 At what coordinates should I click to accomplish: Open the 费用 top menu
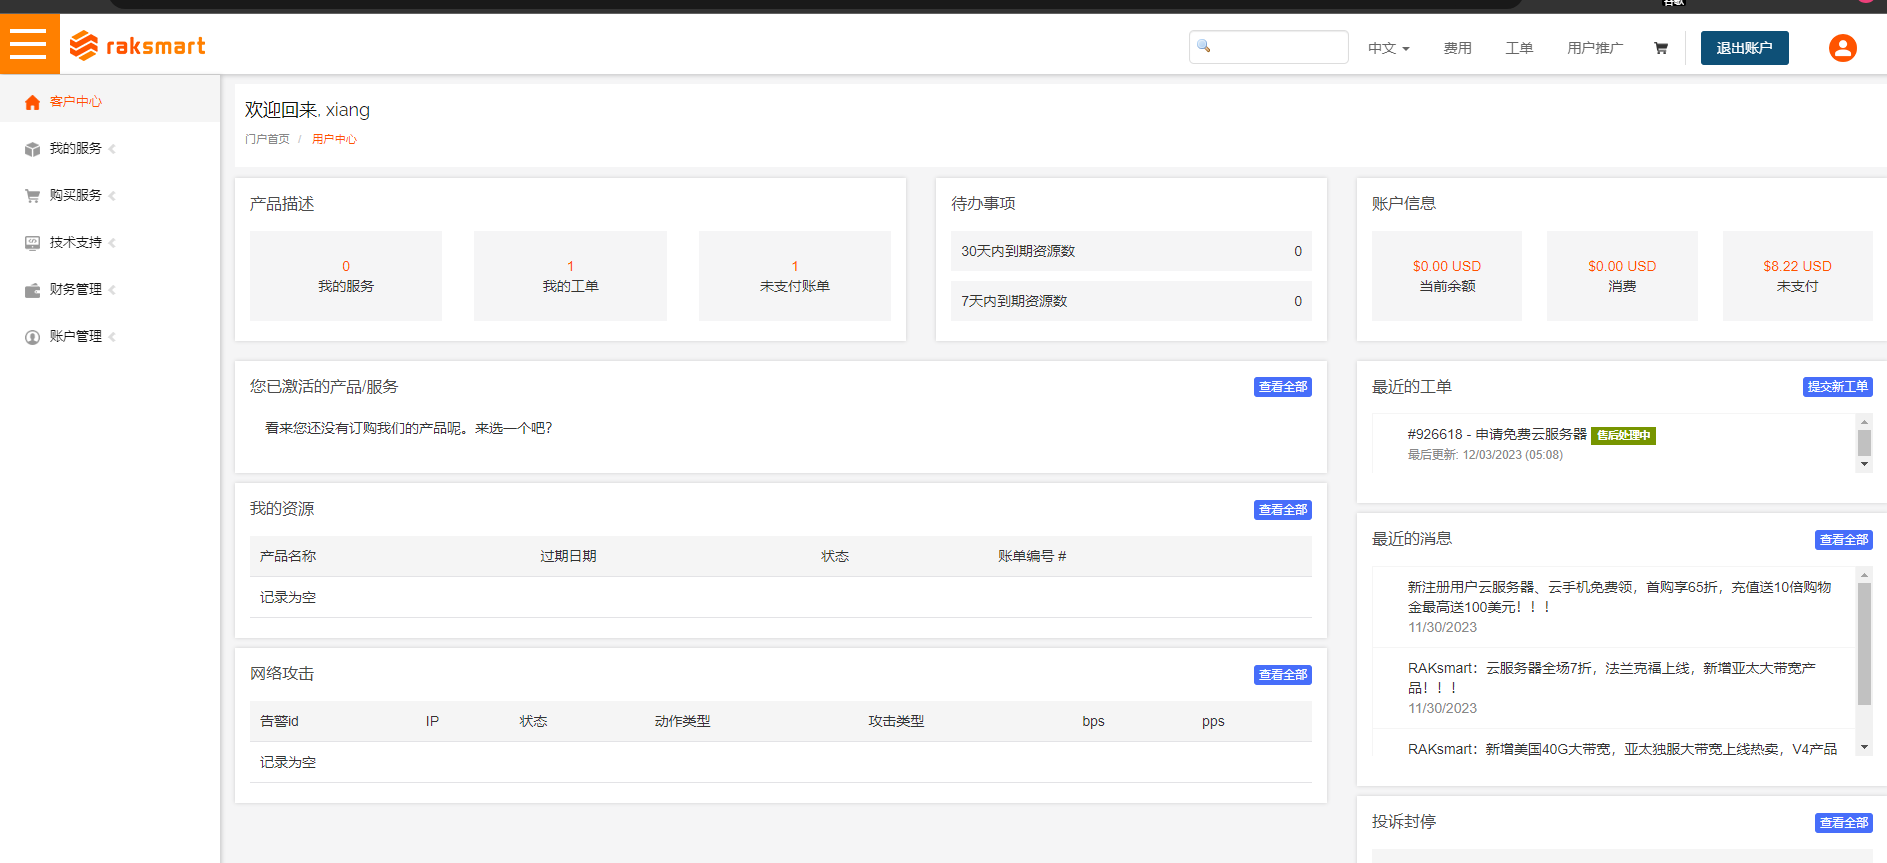(1457, 48)
